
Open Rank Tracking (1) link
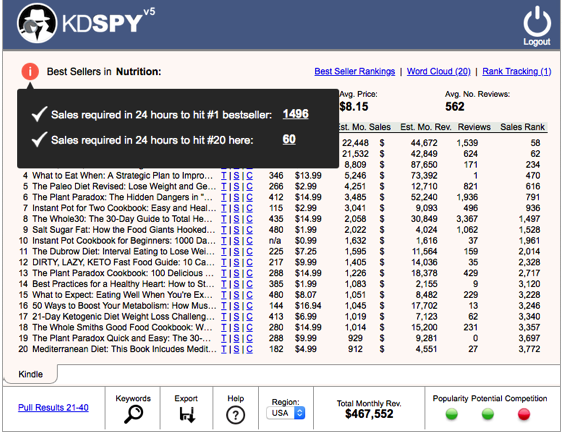[x=516, y=71]
